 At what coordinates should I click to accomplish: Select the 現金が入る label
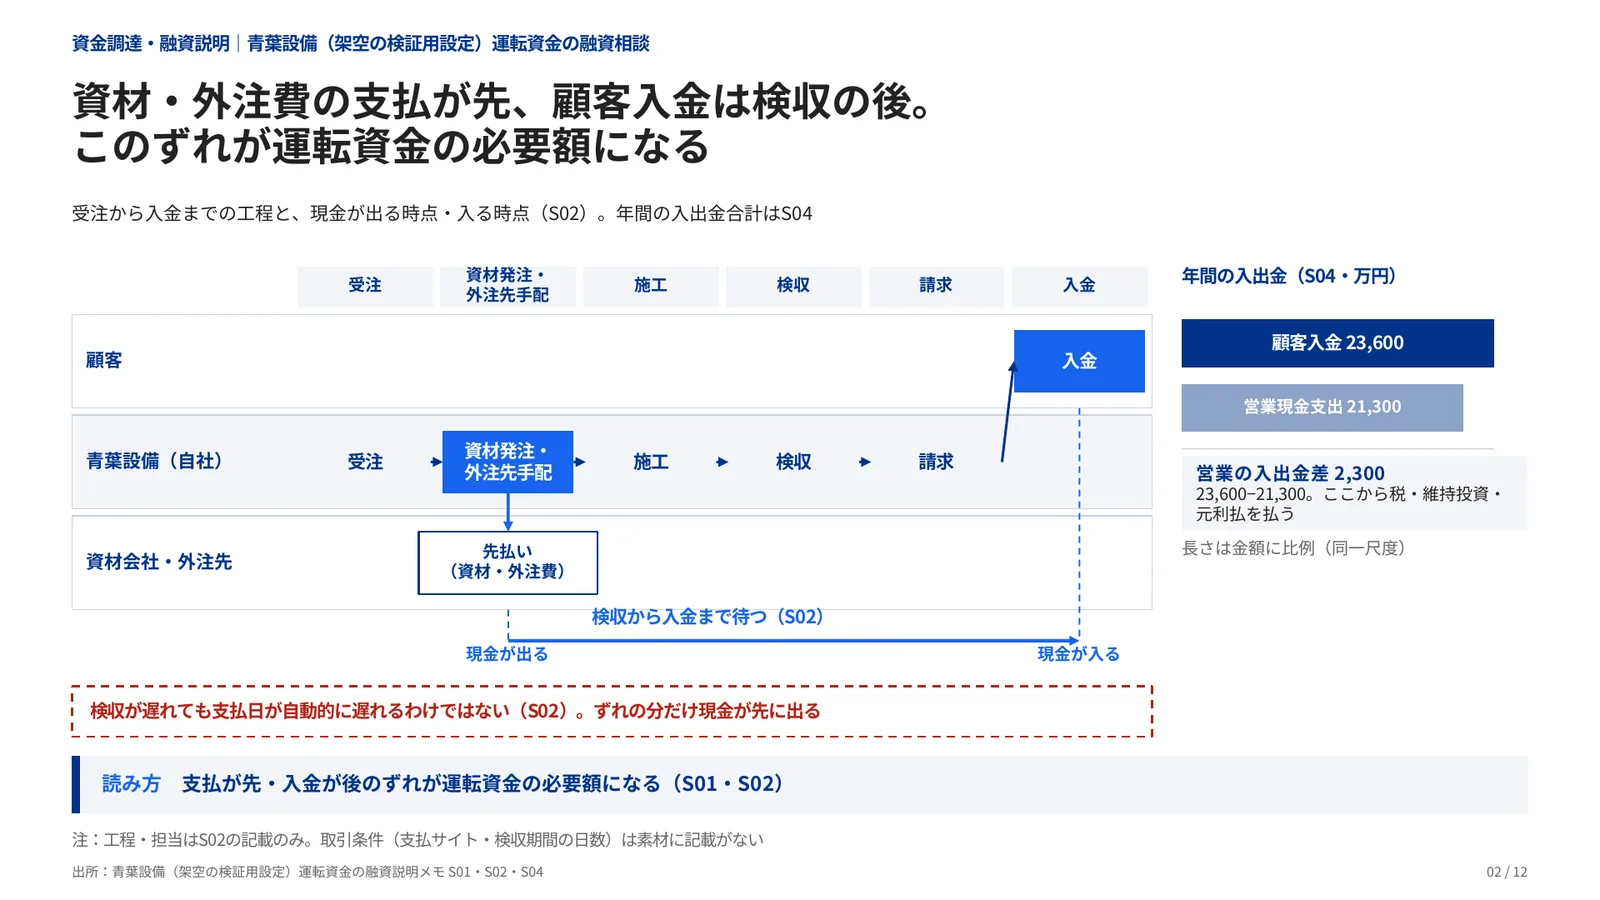coord(1078,654)
